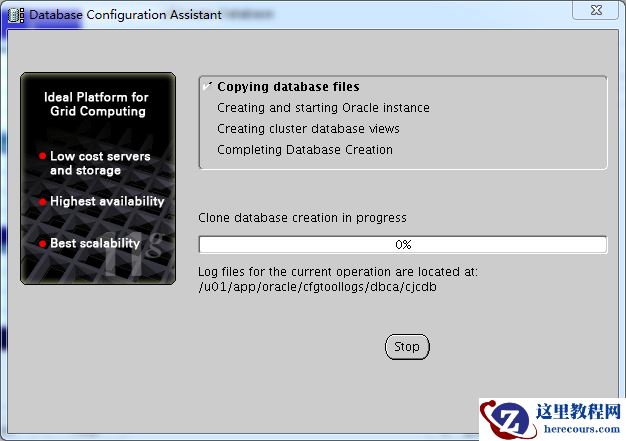
Task: Click the 0% progress bar
Action: [x=403, y=245]
